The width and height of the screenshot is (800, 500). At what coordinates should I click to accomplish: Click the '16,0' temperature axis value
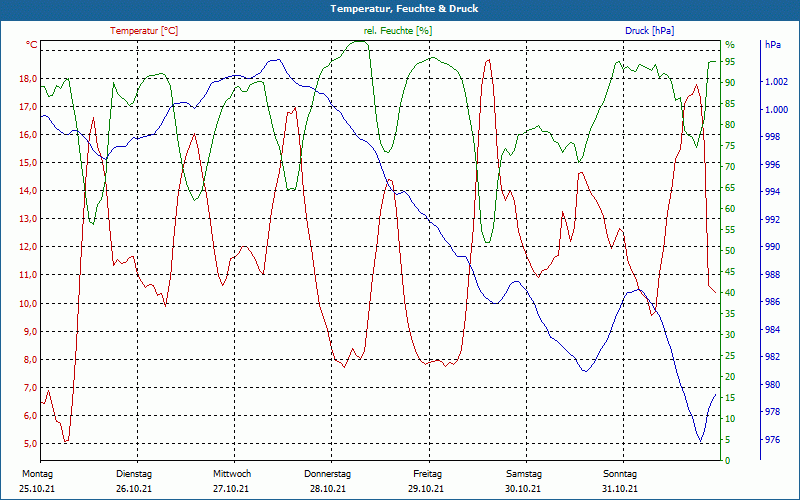coord(29,135)
